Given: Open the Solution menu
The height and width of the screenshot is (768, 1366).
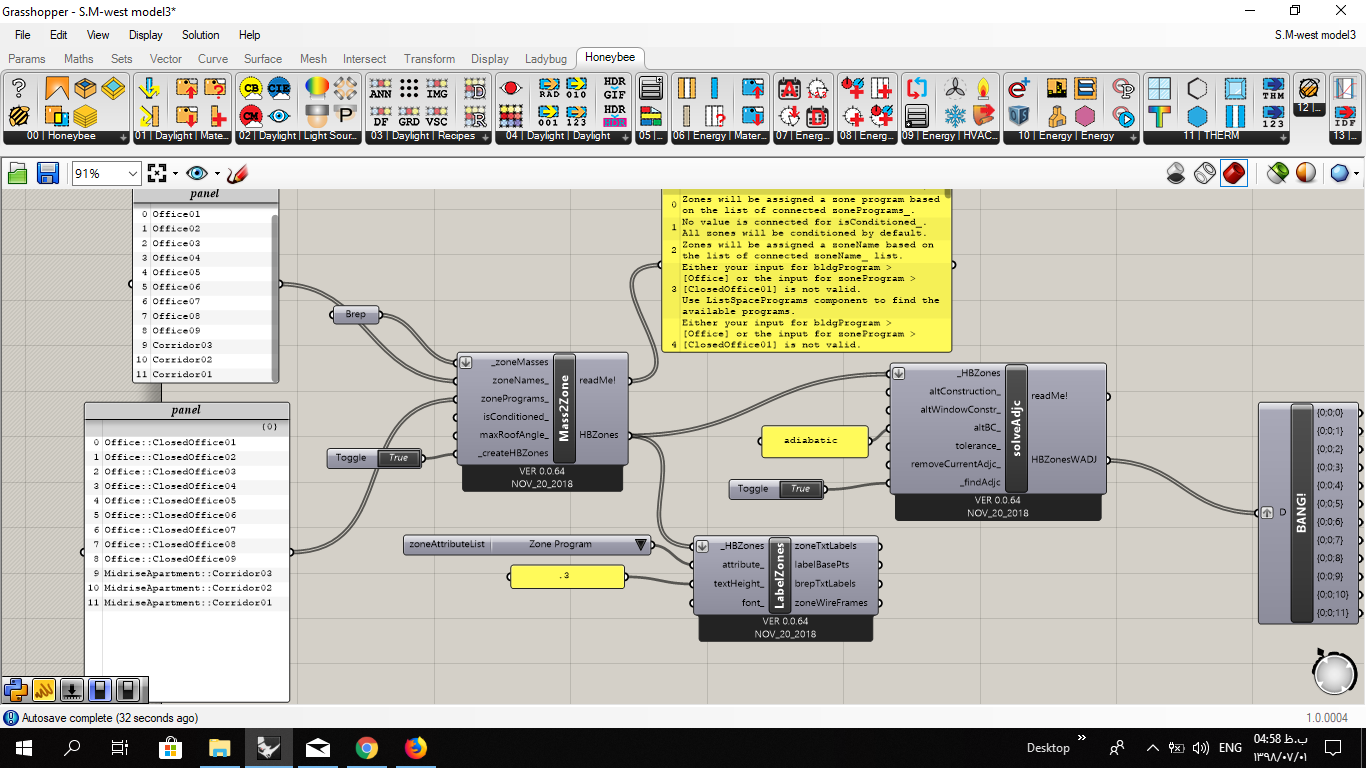Looking at the screenshot, I should coord(201,35).
